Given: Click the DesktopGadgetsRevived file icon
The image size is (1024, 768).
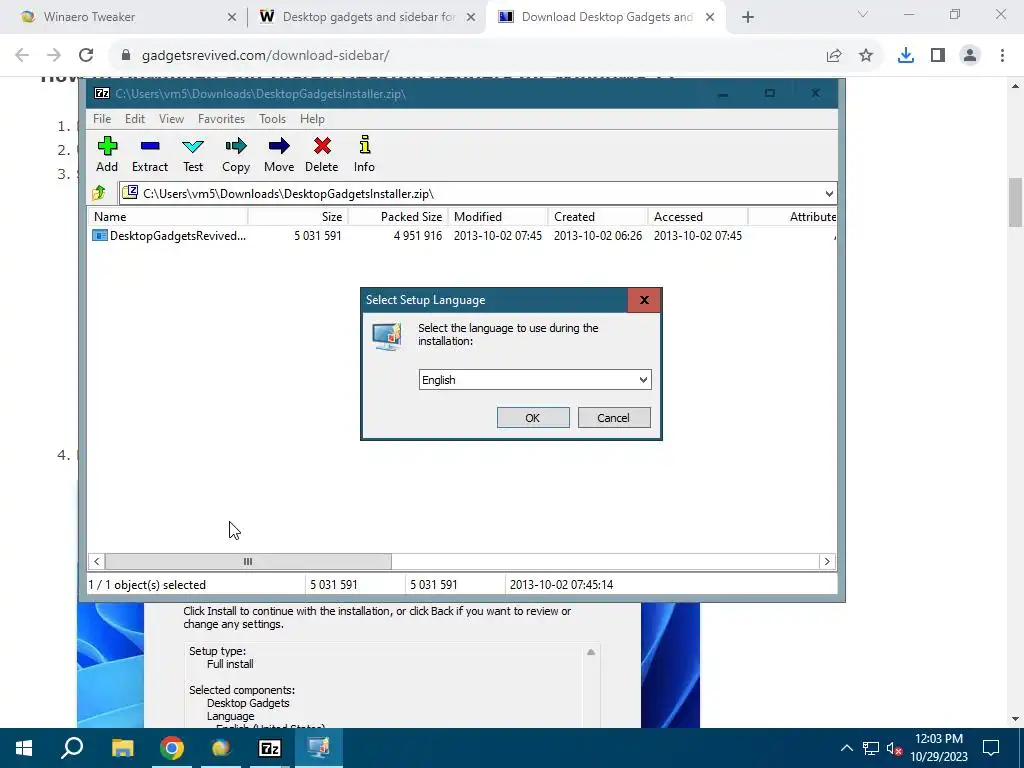Looking at the screenshot, I should click(99, 236).
